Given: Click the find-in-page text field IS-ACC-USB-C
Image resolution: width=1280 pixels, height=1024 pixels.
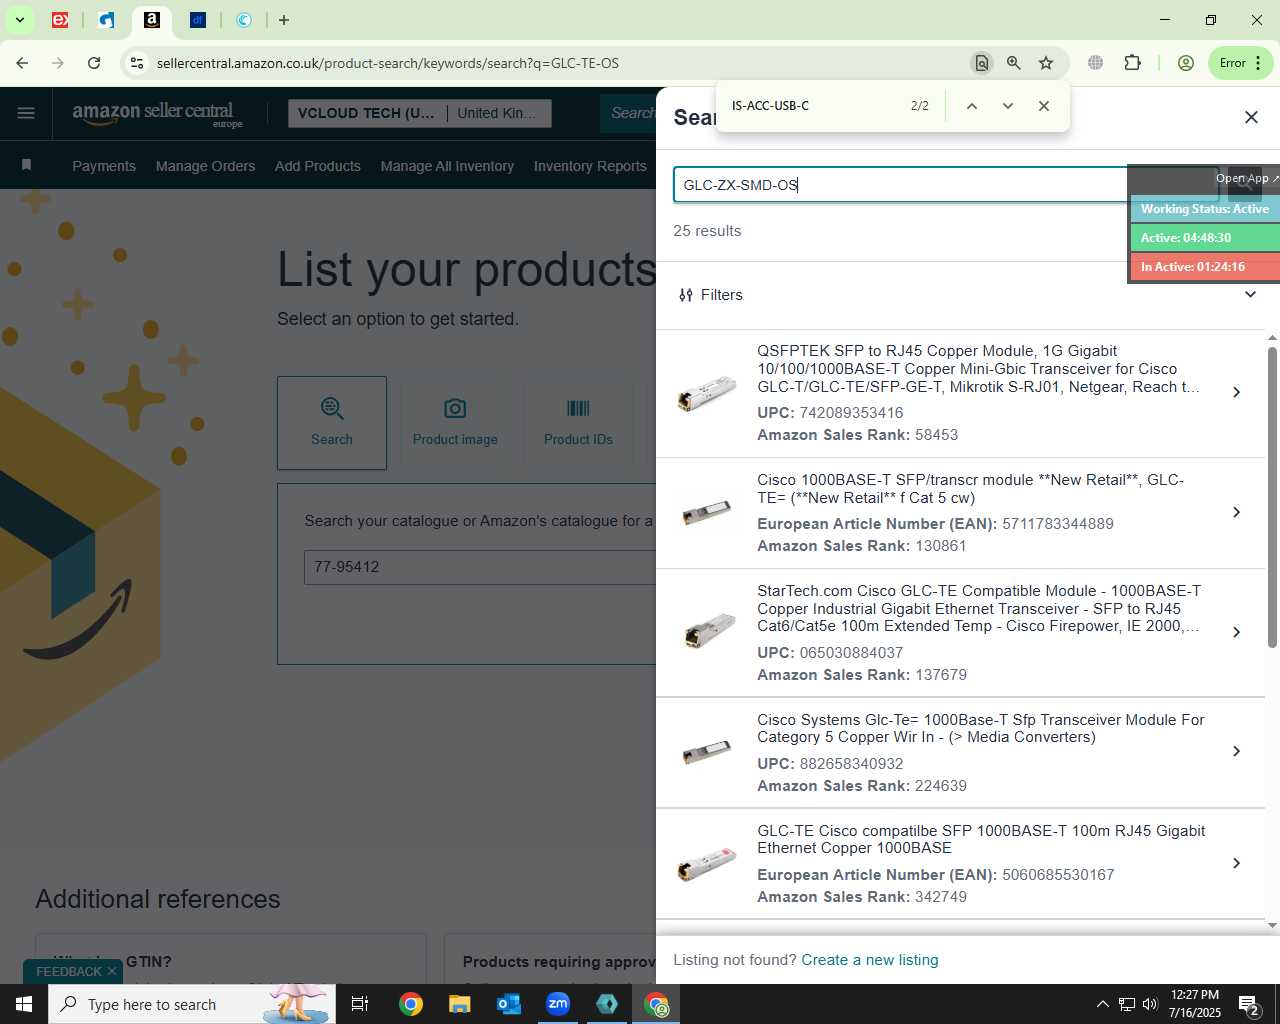Looking at the screenshot, I should tap(810, 106).
